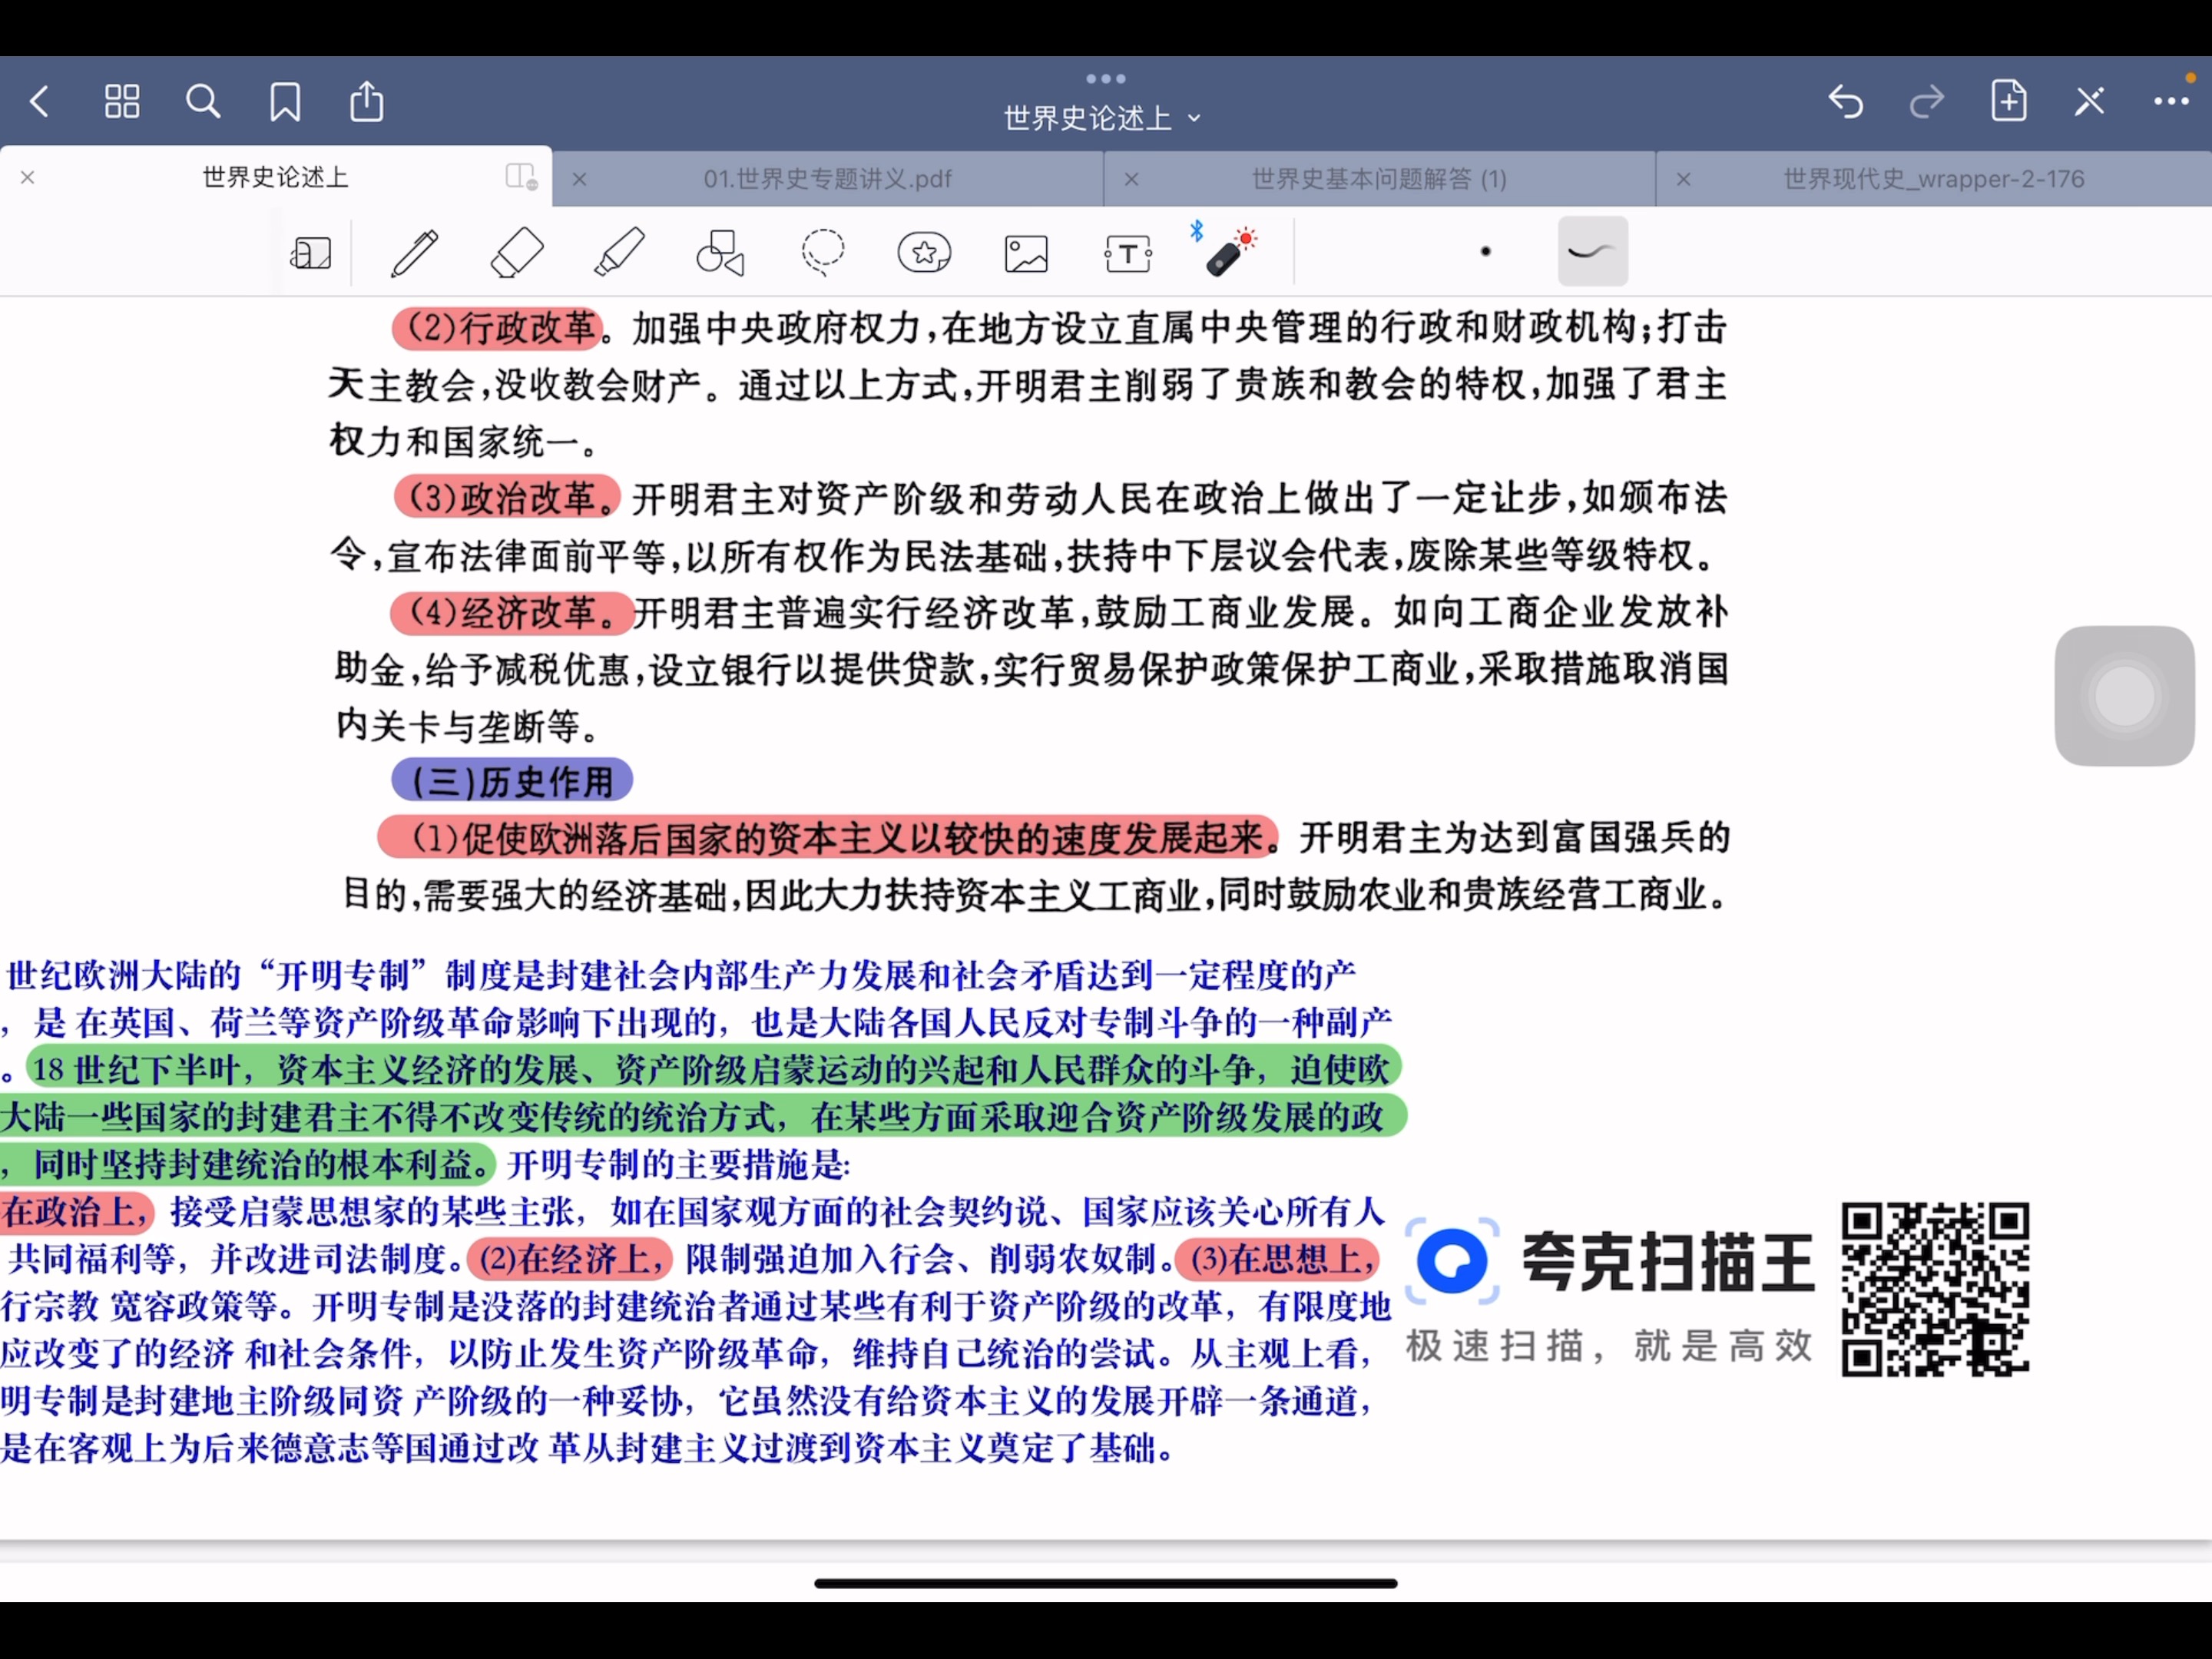
Task: Tap the QR code image in document
Action: (1935, 1289)
